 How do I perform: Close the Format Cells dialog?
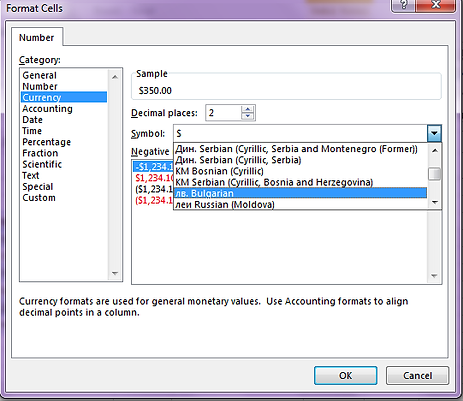[x=436, y=6]
